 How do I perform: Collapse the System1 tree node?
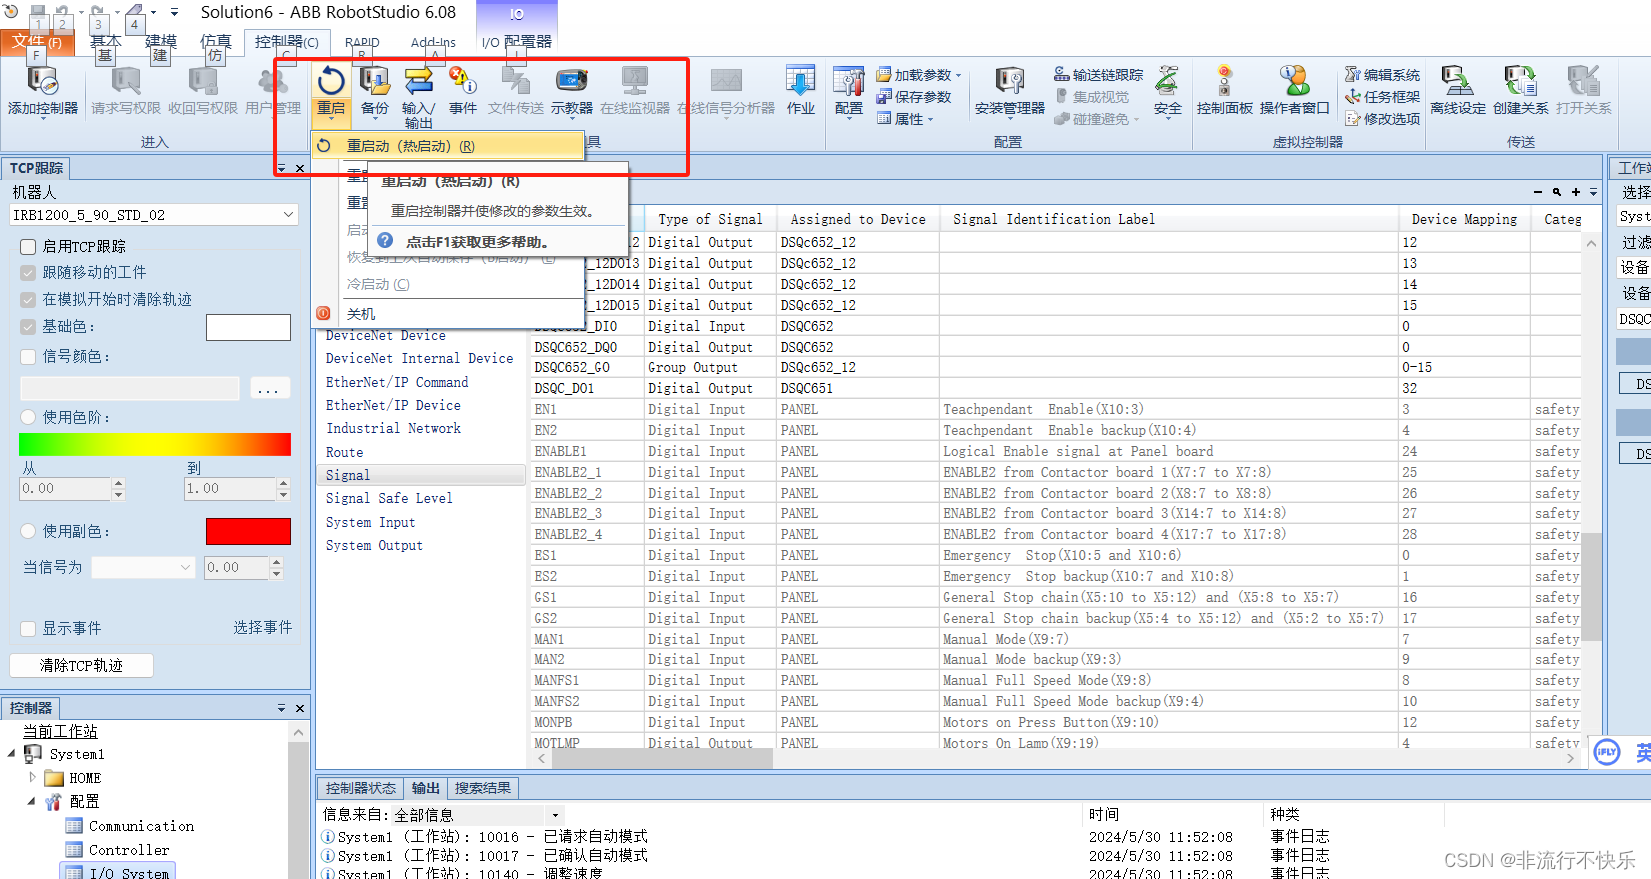pyautogui.click(x=12, y=754)
